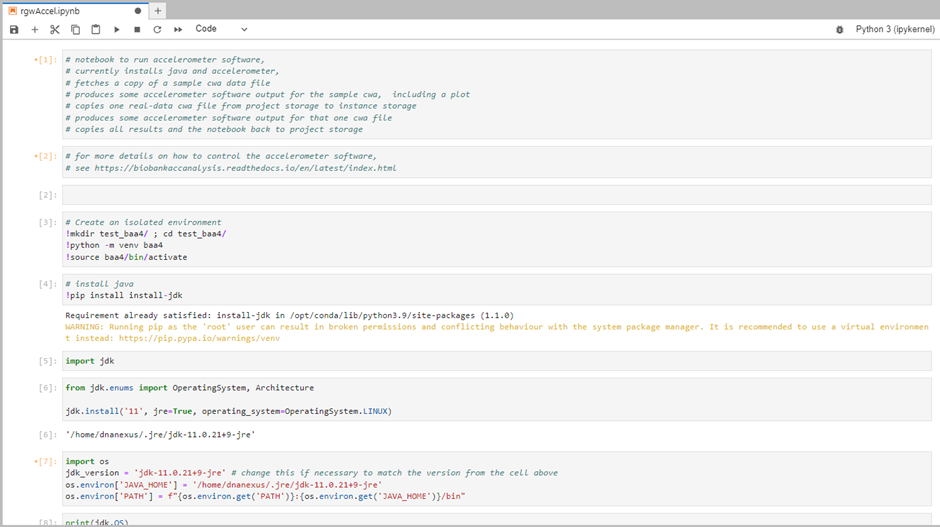Click the '# install java' comment
The height and width of the screenshot is (527, 940).
tap(100, 284)
